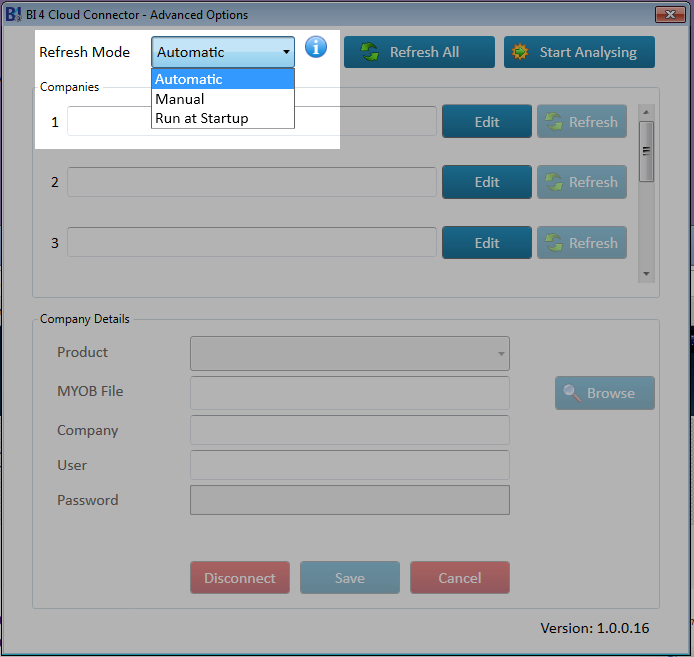
Task: Save the company details
Action: click(350, 577)
